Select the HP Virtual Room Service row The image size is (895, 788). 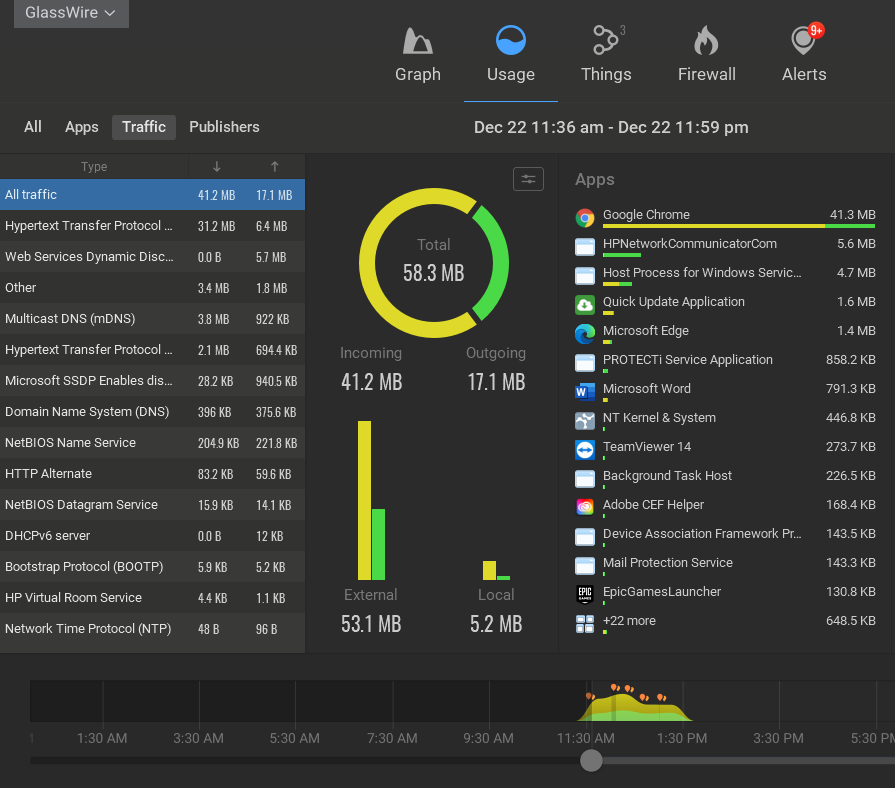click(152, 597)
